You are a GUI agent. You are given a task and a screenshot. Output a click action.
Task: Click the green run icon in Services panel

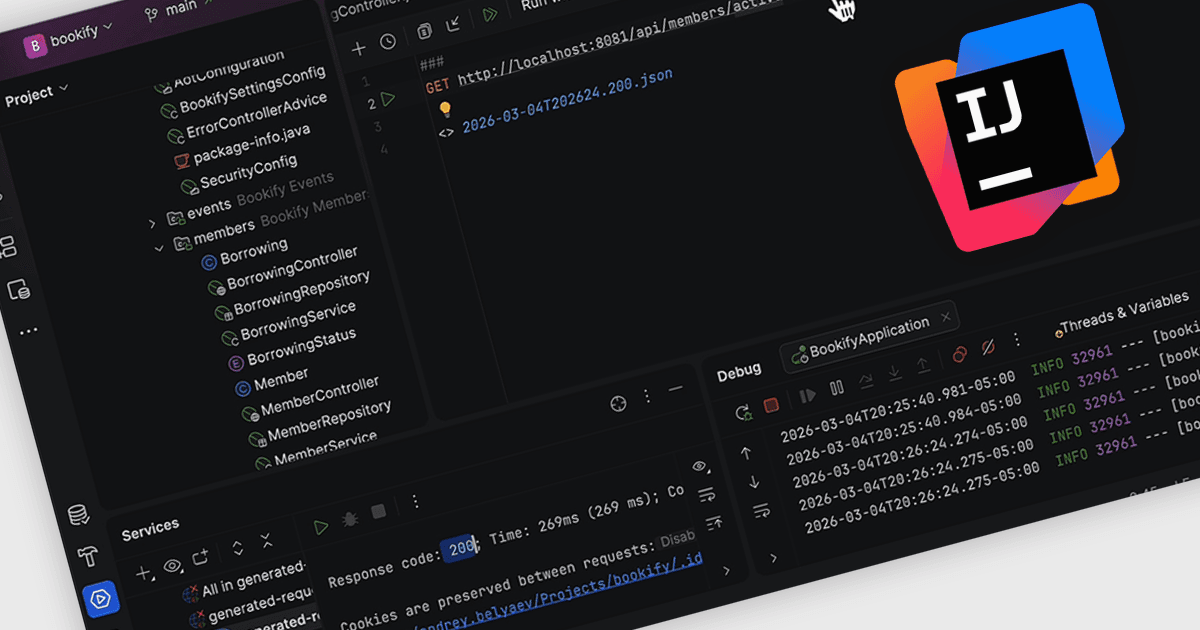click(x=320, y=527)
